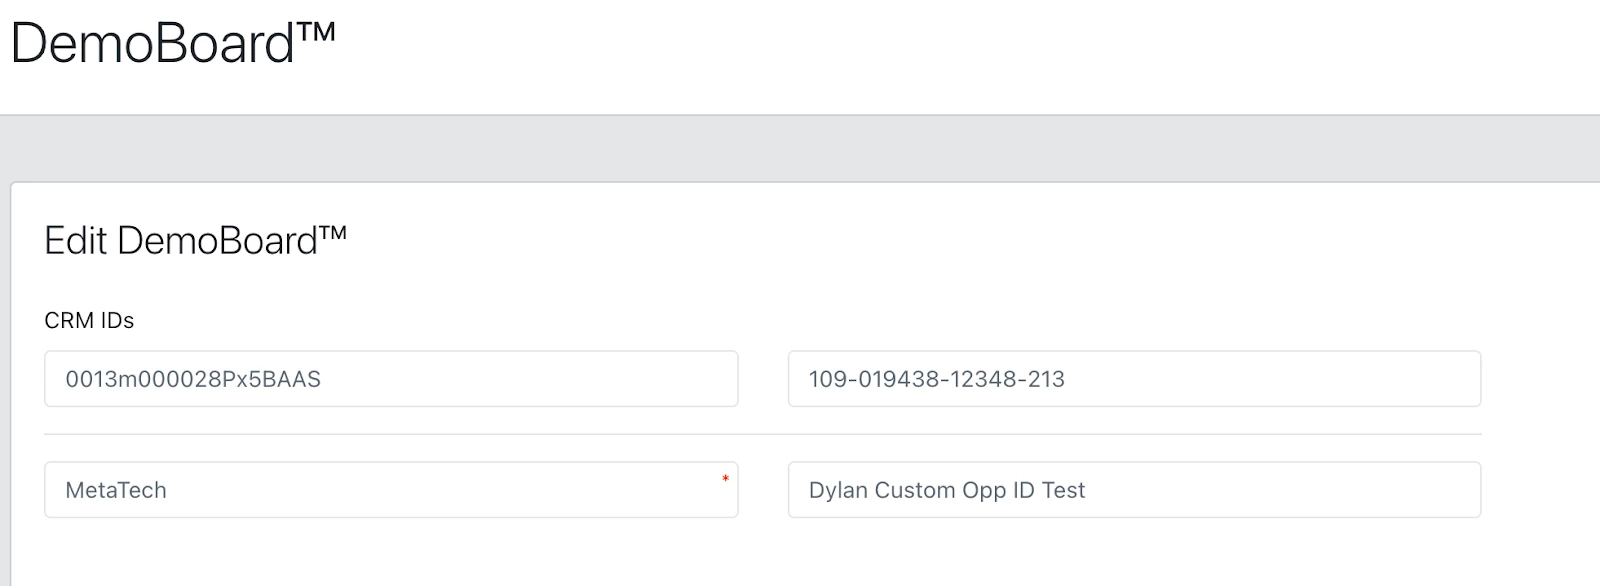Click "12348" inside the second CRM ID field
1600x586 pixels.
(x=986, y=379)
